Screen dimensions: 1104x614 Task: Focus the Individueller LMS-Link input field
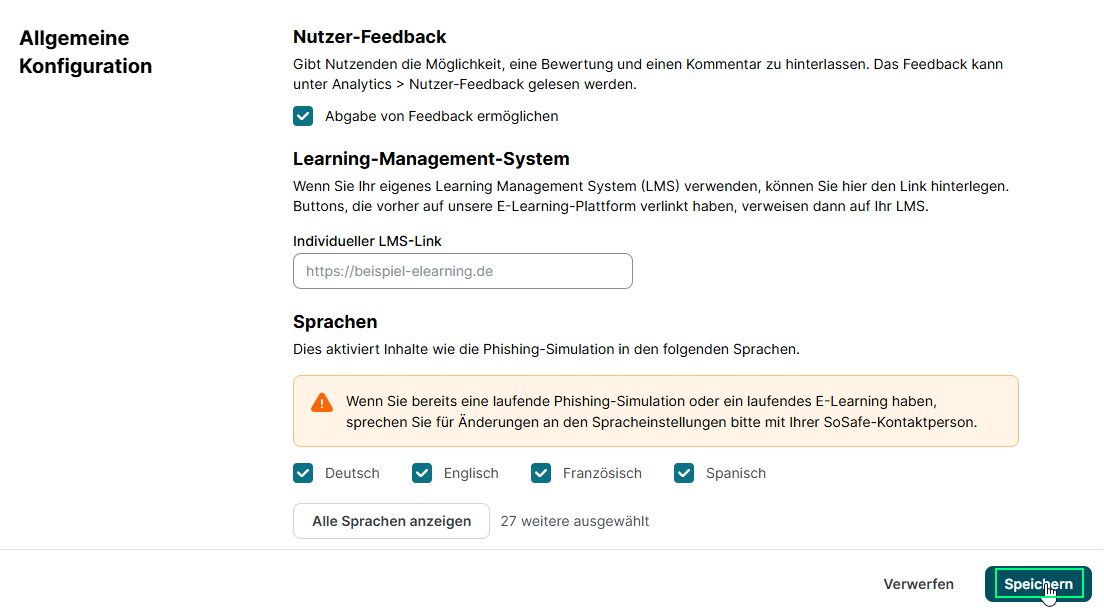click(x=462, y=271)
